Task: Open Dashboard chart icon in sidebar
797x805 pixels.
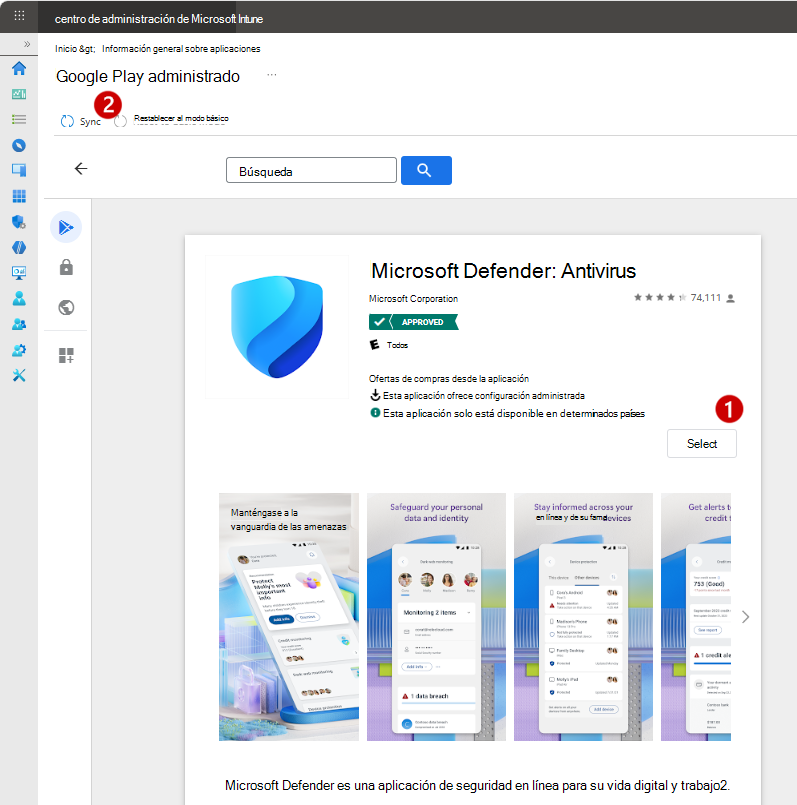Action: (19, 94)
